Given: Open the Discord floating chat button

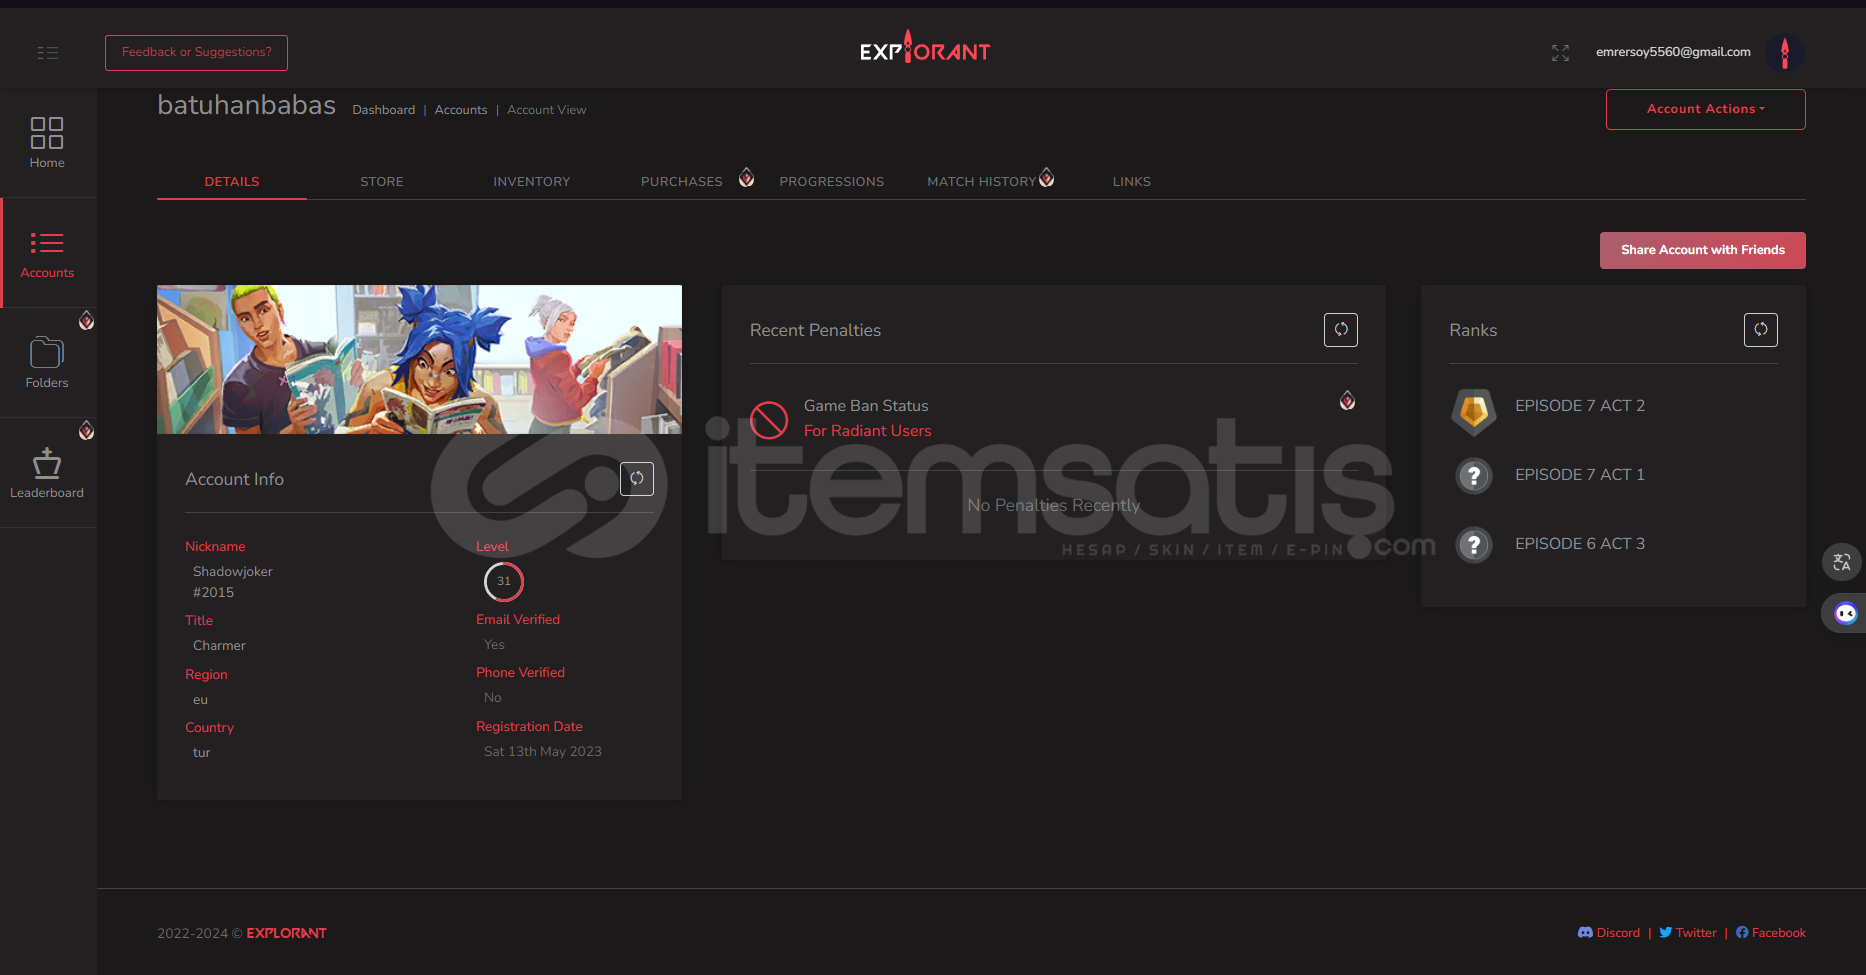Looking at the screenshot, I should click(x=1845, y=613).
